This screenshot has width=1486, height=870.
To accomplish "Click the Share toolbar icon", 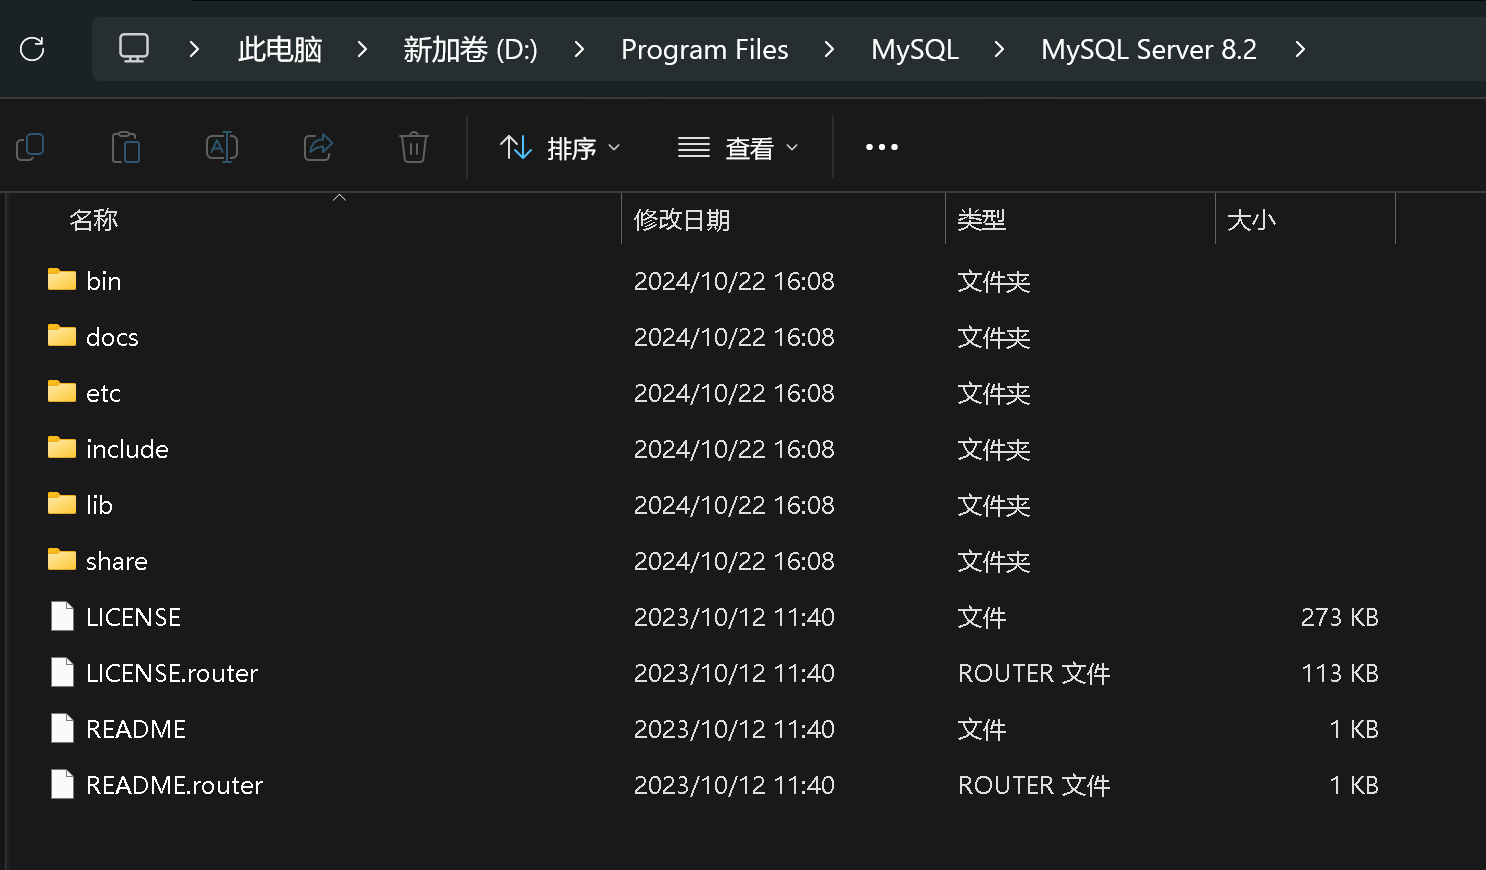I will click(318, 148).
